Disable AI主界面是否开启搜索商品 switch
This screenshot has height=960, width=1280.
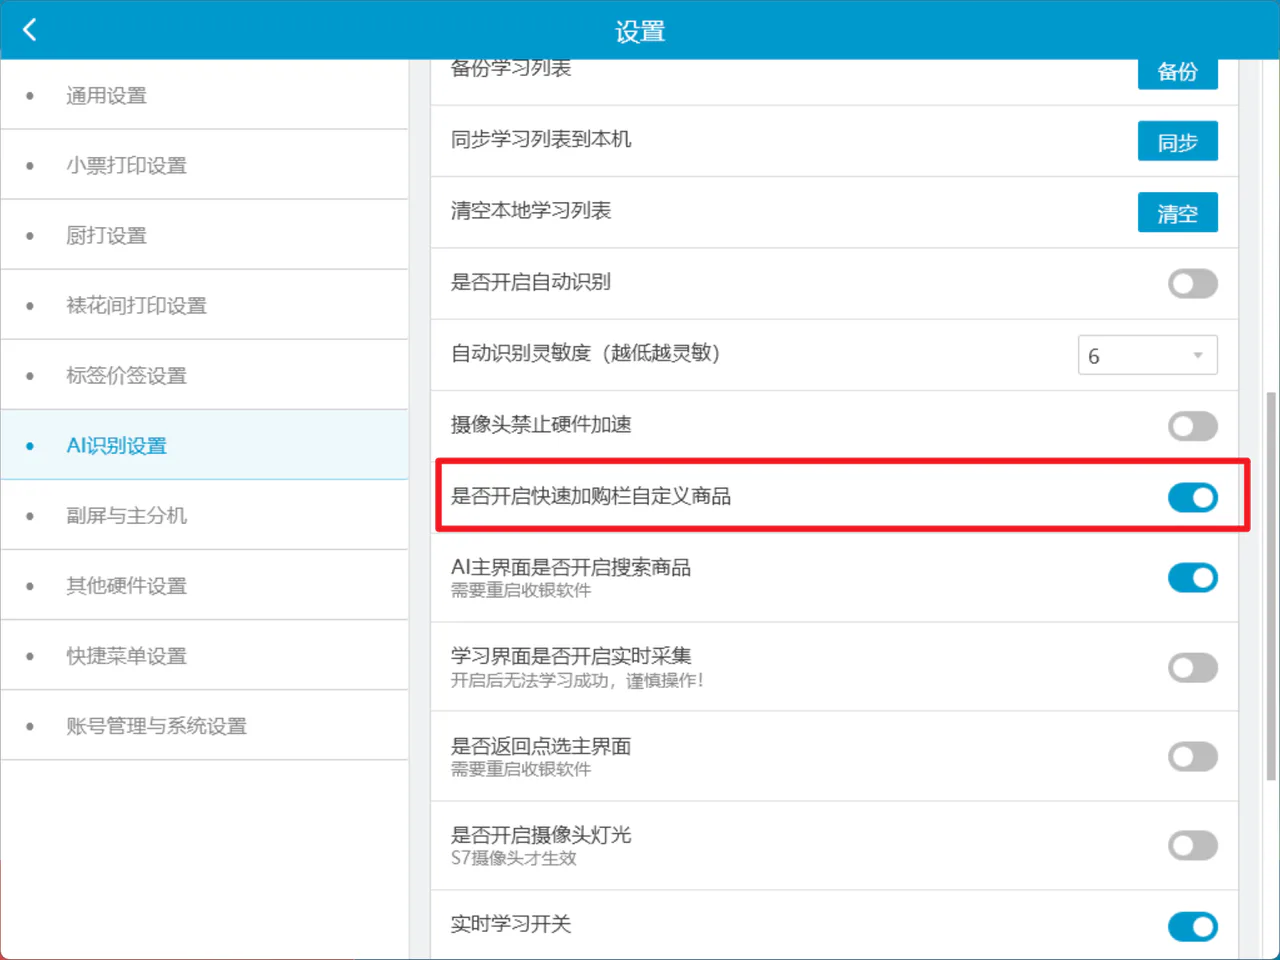[x=1193, y=578]
